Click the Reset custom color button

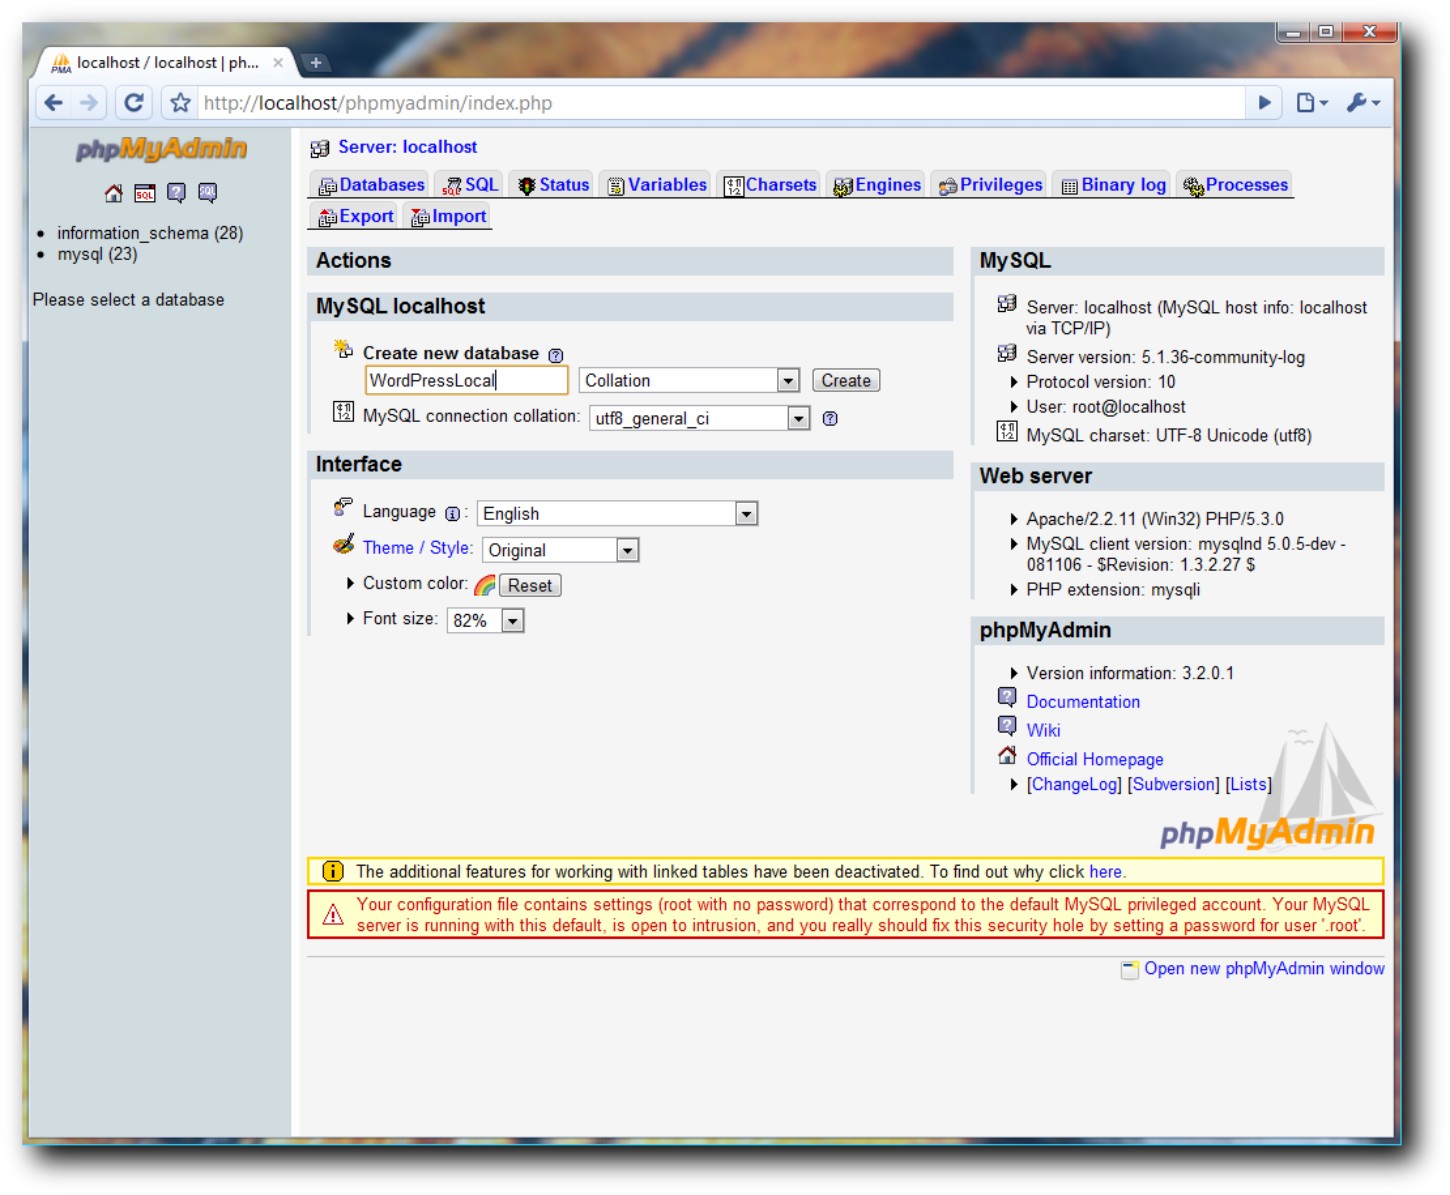click(530, 586)
